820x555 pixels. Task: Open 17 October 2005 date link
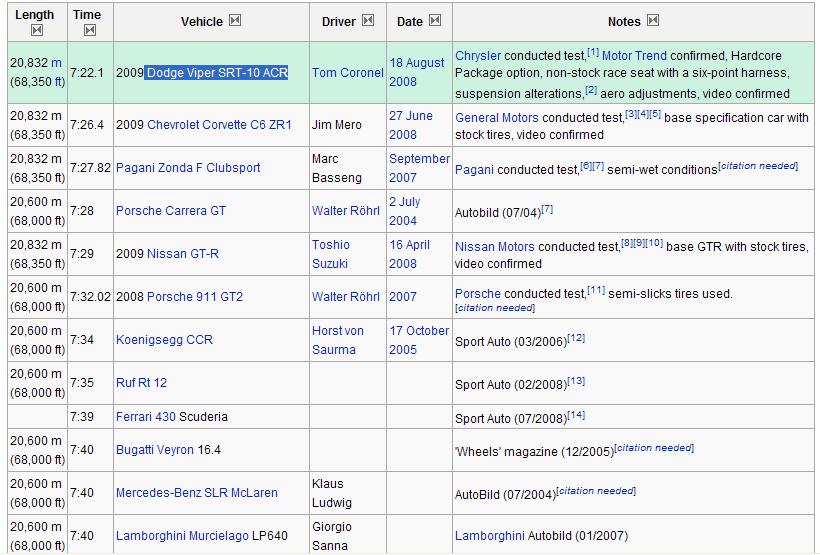pyautogui.click(x=419, y=340)
